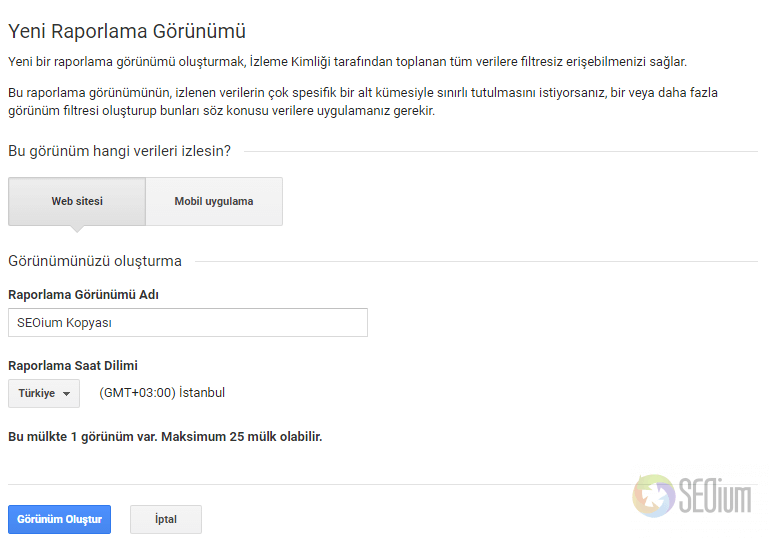Image resolution: width=769 pixels, height=538 pixels.
Task: Switch to Mobil uygulama option
Action: click(x=214, y=202)
